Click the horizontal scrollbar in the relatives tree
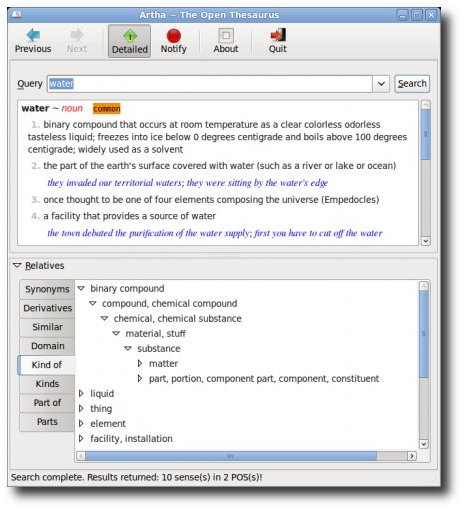 tap(231, 456)
